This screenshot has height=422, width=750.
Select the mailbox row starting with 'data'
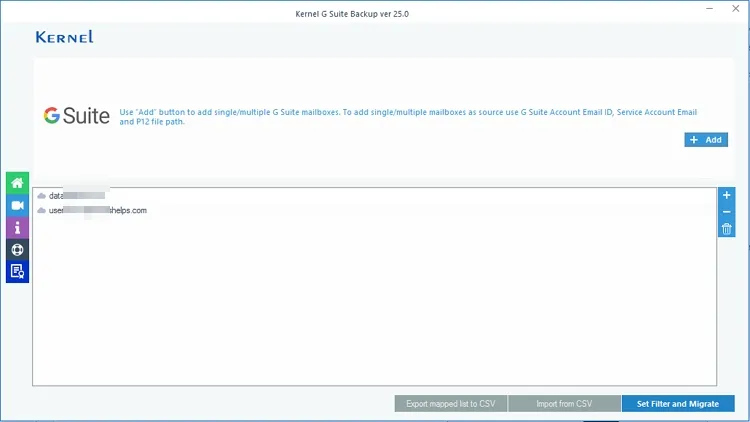click(375, 196)
